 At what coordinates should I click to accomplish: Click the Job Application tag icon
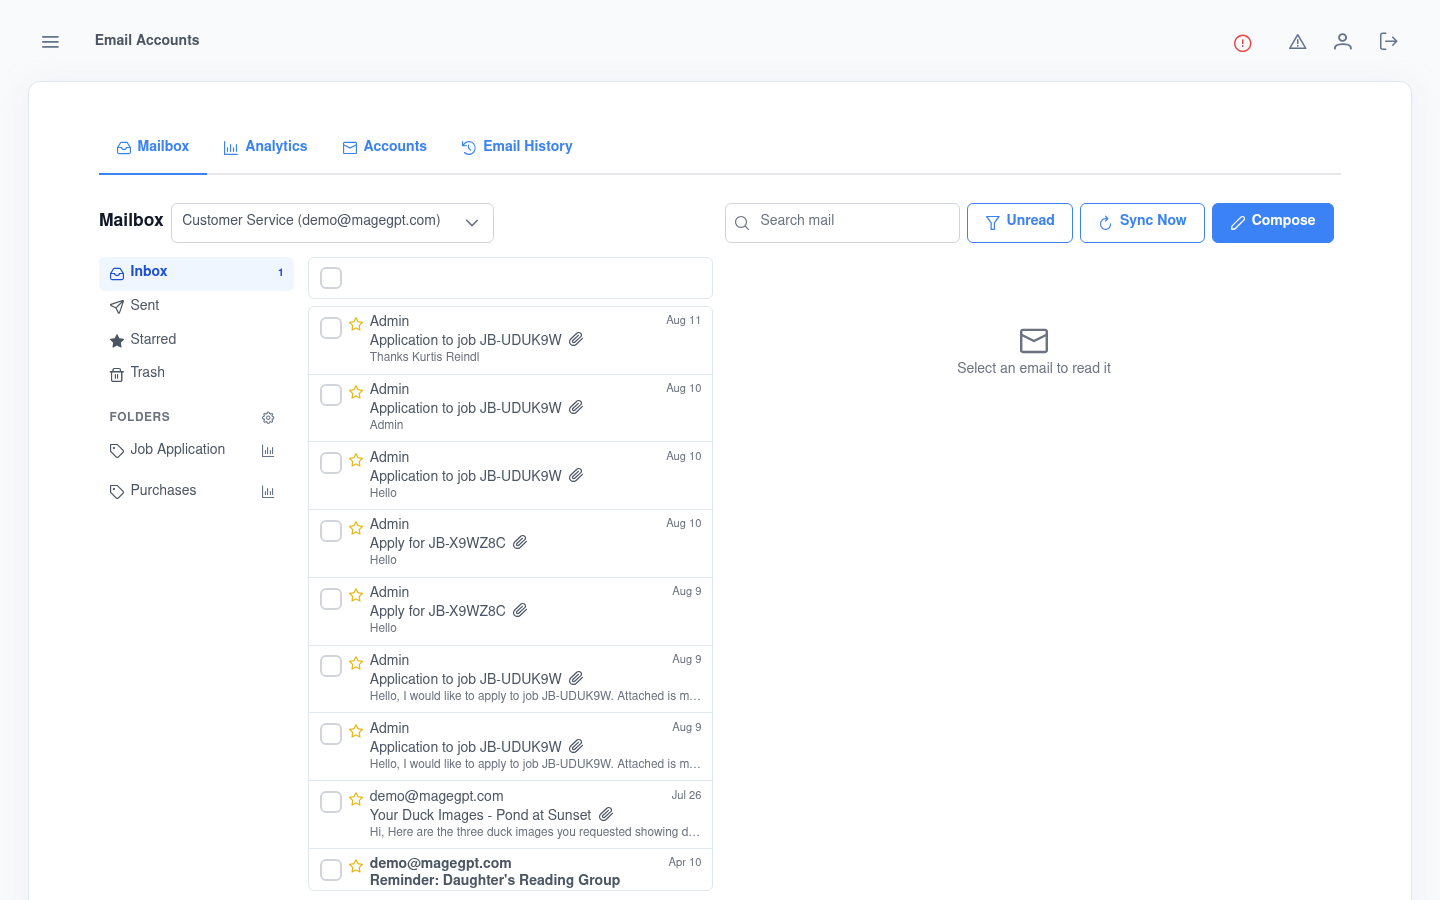[117, 451]
